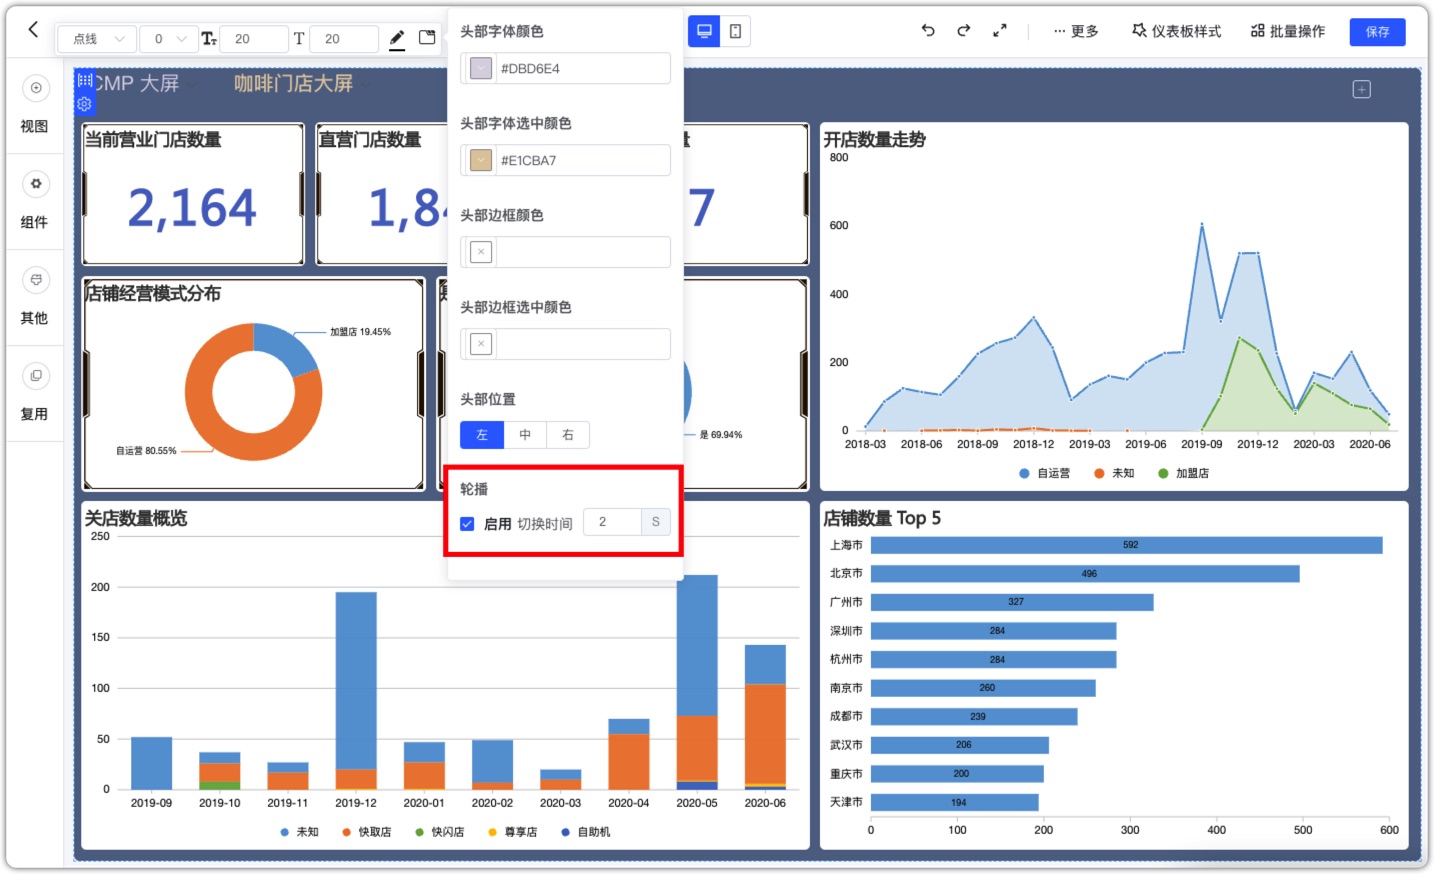The width and height of the screenshot is (1434, 874).
Task: Open the border width 0 dropdown
Action: tap(168, 38)
